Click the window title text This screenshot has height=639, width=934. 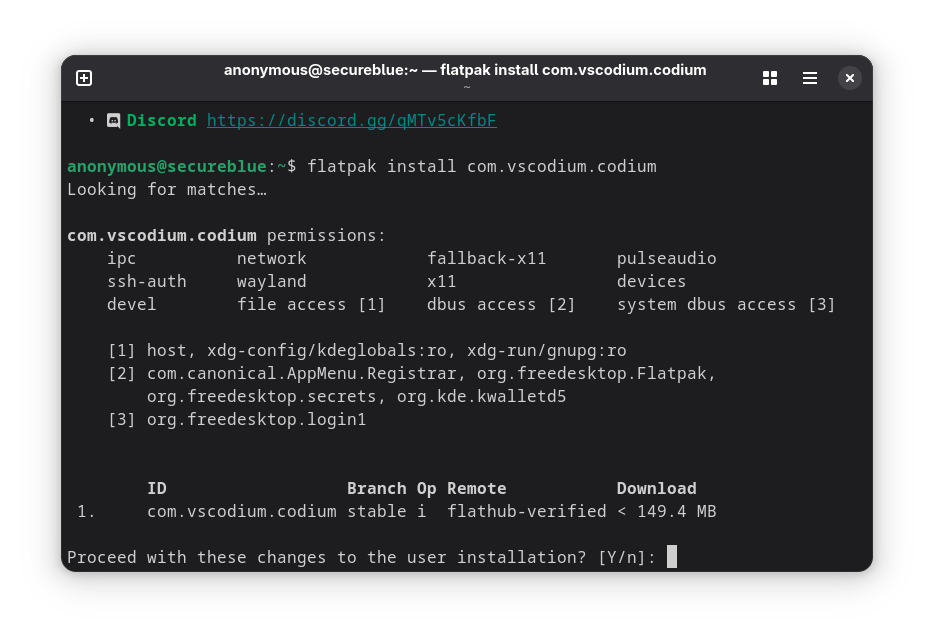[465, 70]
